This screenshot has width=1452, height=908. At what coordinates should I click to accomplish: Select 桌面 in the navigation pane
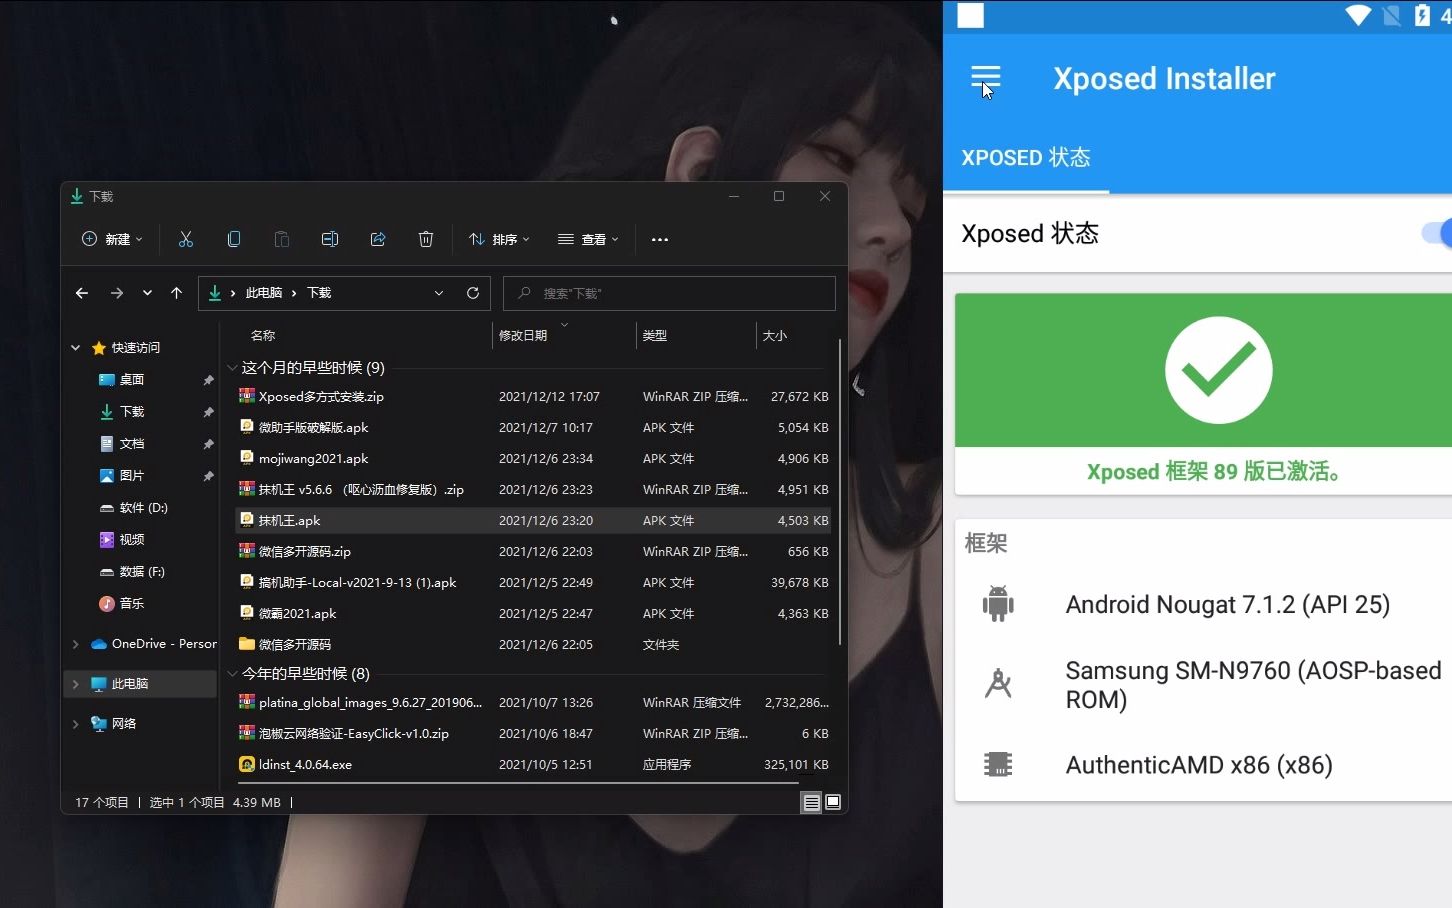click(132, 380)
